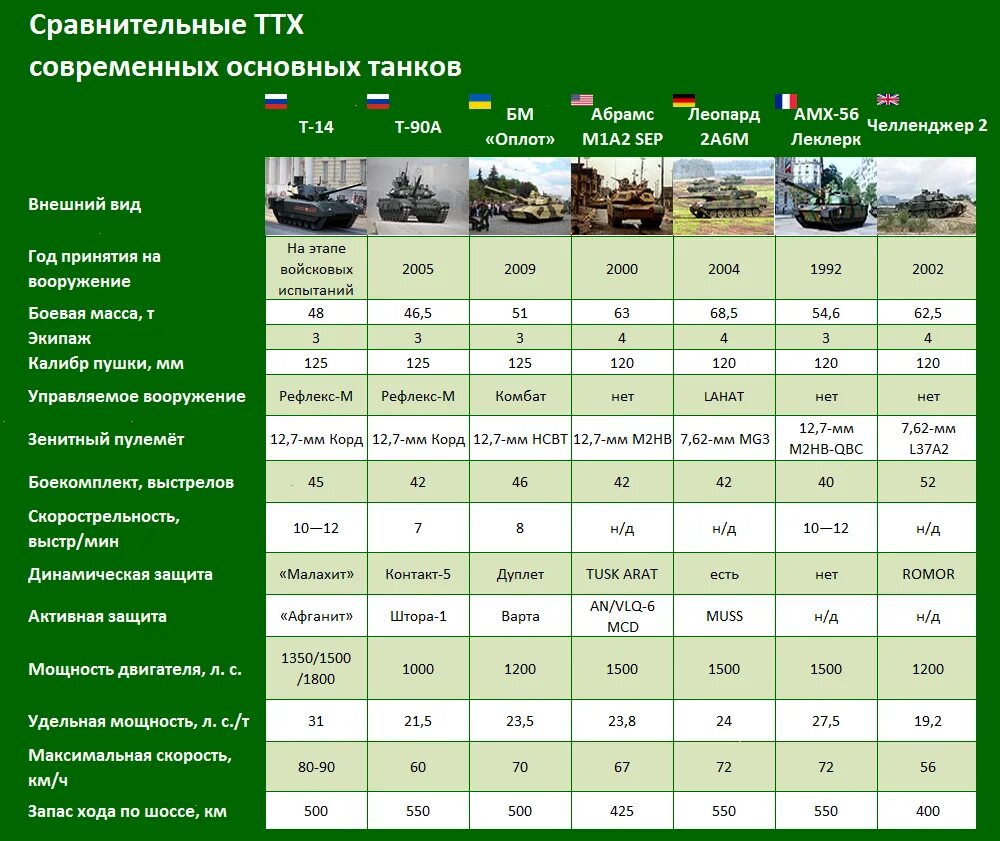Screen dimensions: 1000x841
Task: Select the БМ «Оплот» column header
Action: click(x=520, y=126)
